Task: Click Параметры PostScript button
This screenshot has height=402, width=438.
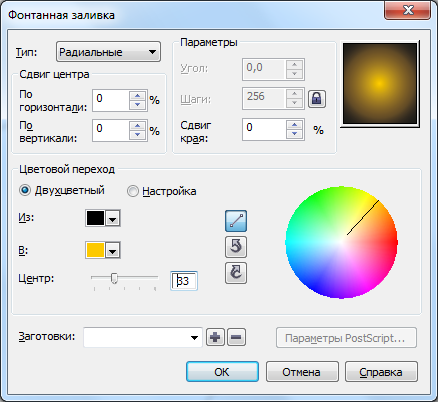Action: tap(346, 338)
